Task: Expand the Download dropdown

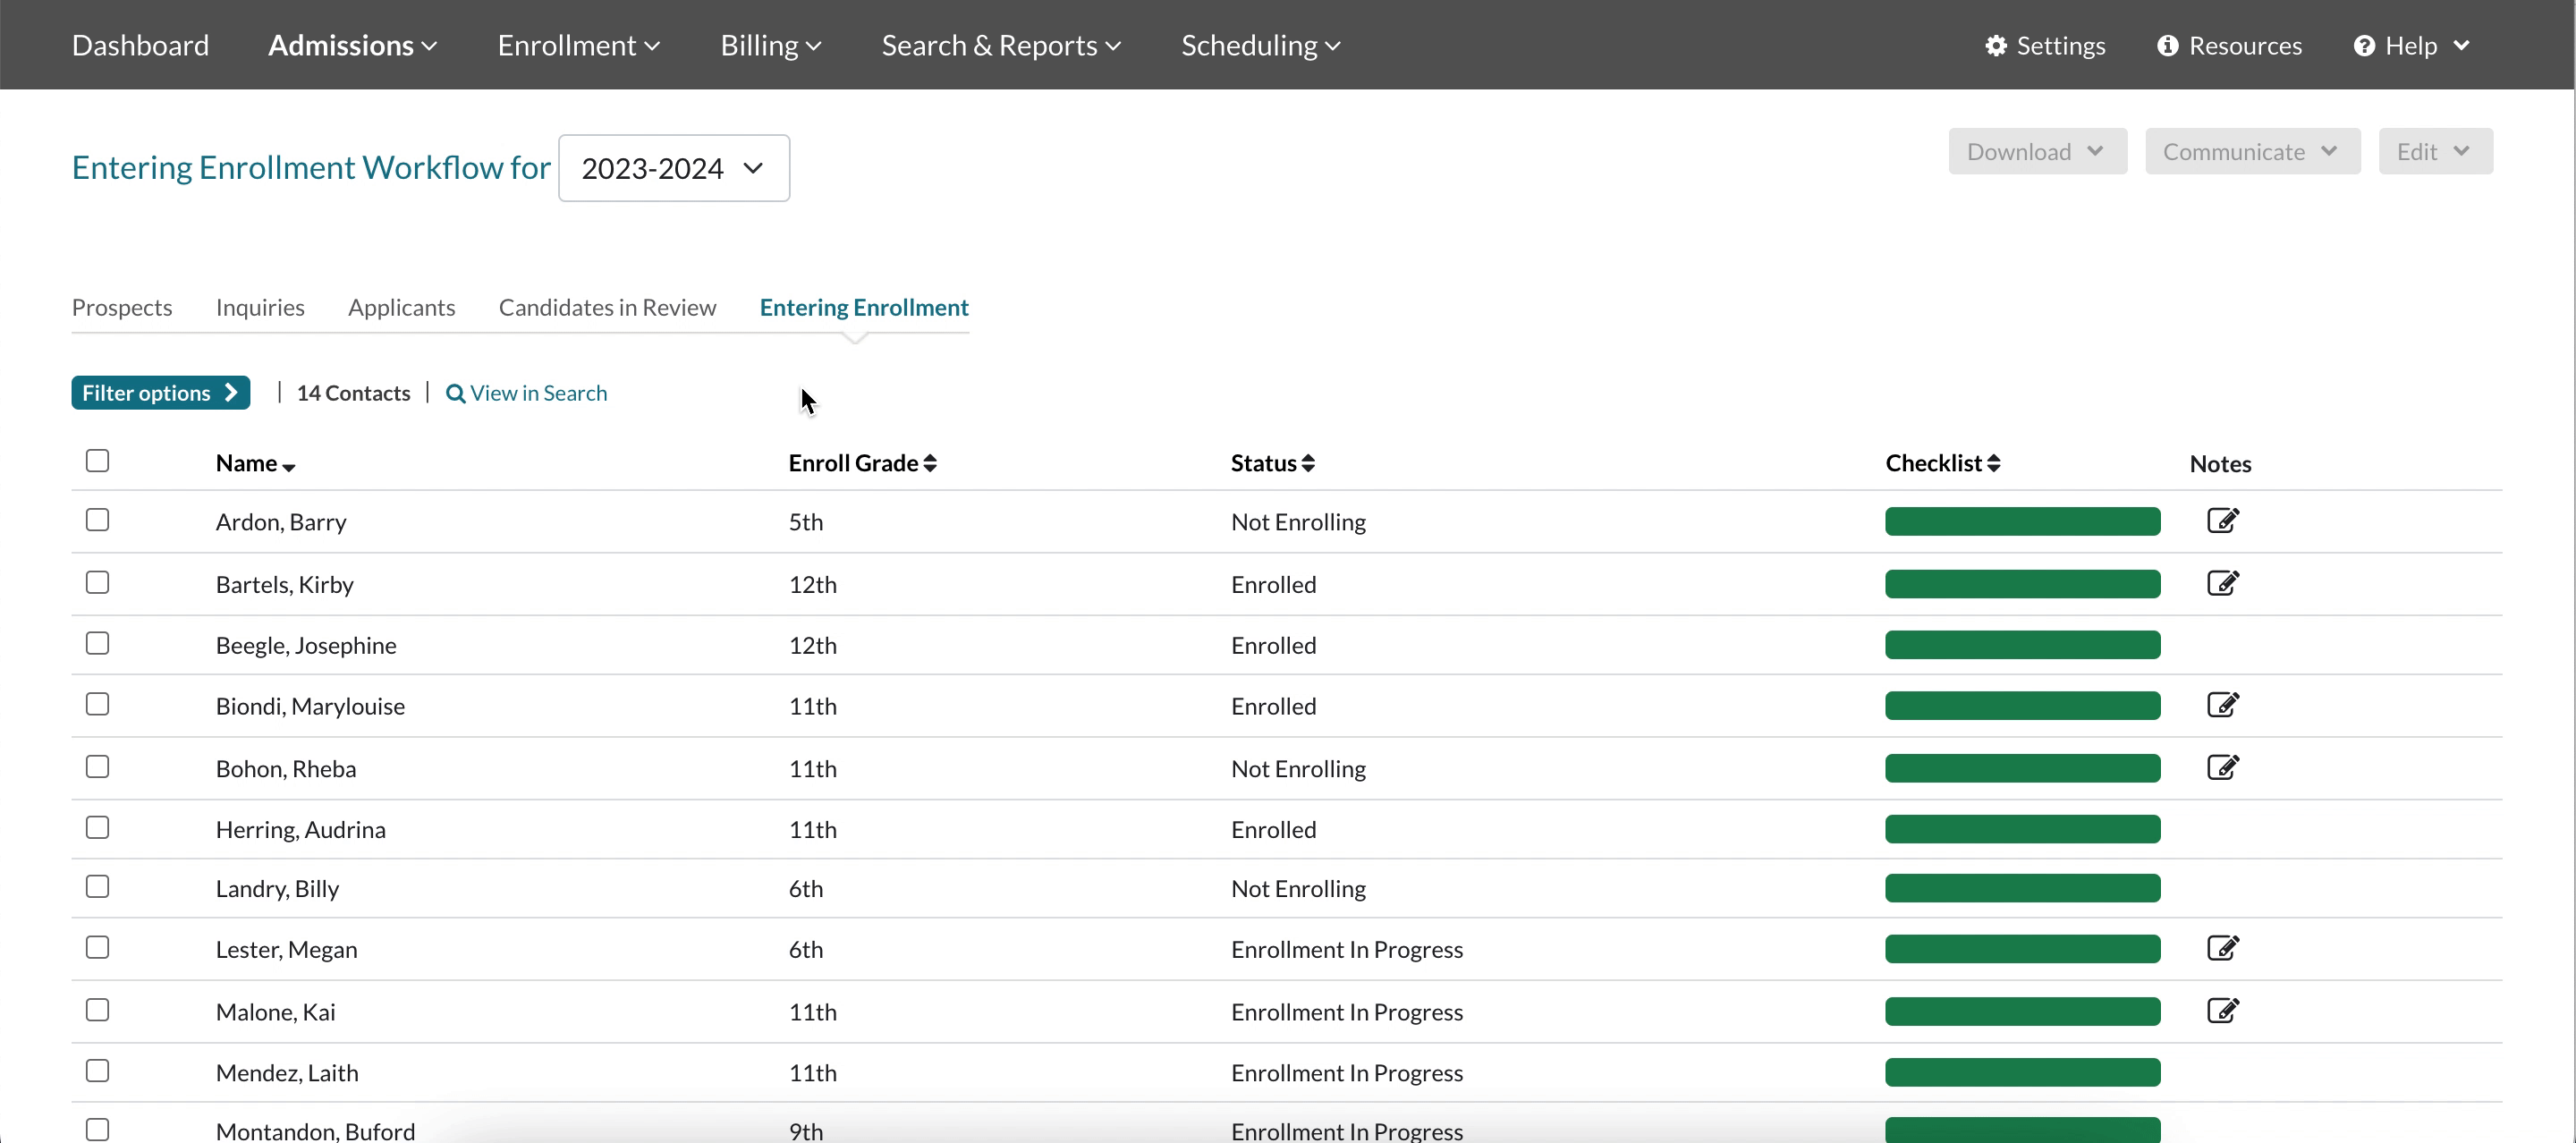Action: pos(2036,152)
